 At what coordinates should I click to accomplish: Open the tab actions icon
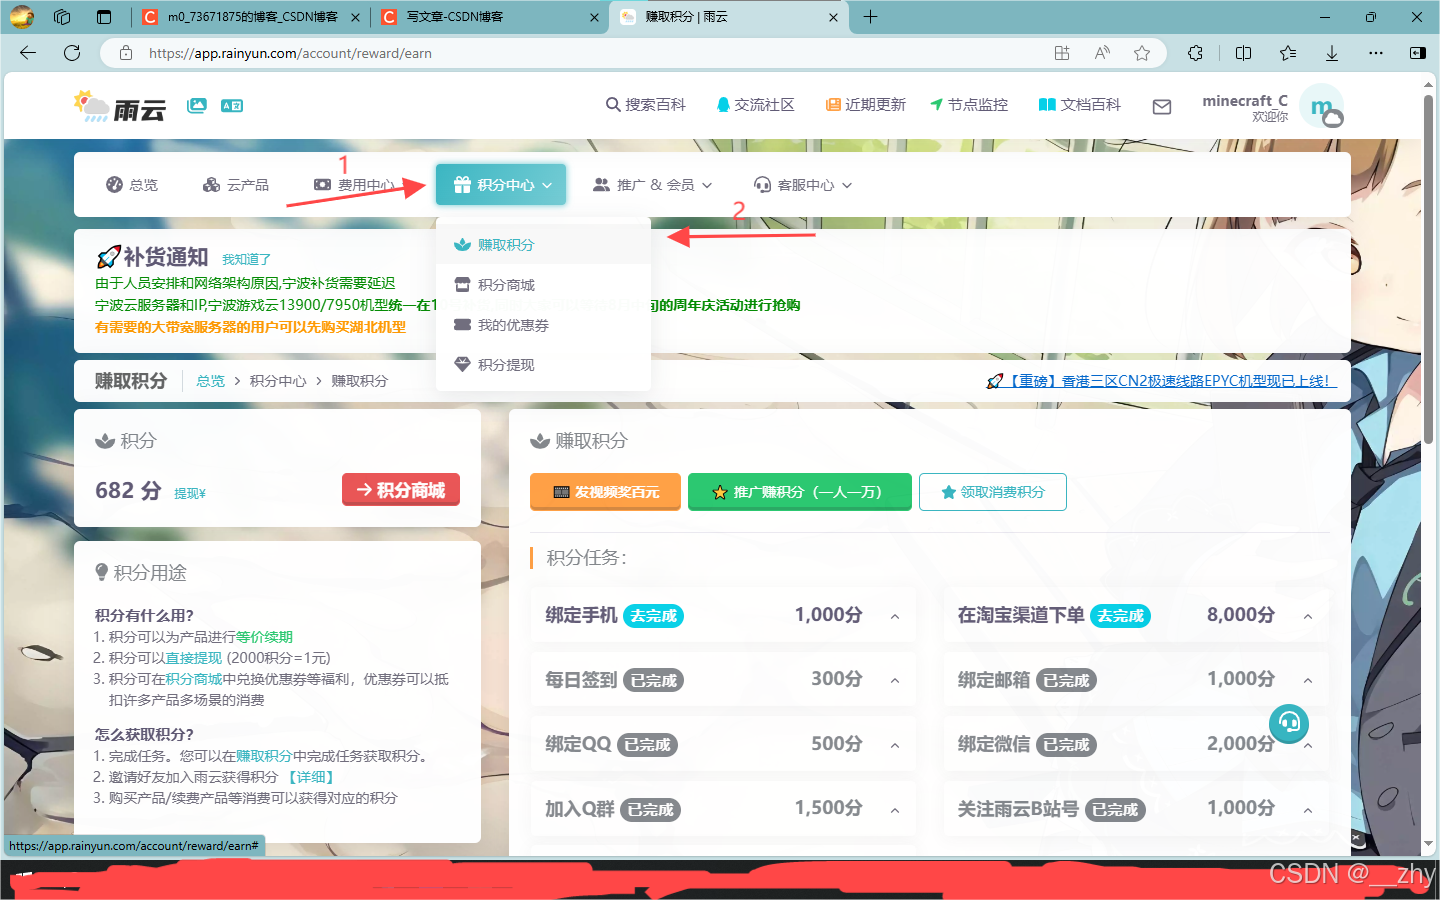[x=104, y=16]
